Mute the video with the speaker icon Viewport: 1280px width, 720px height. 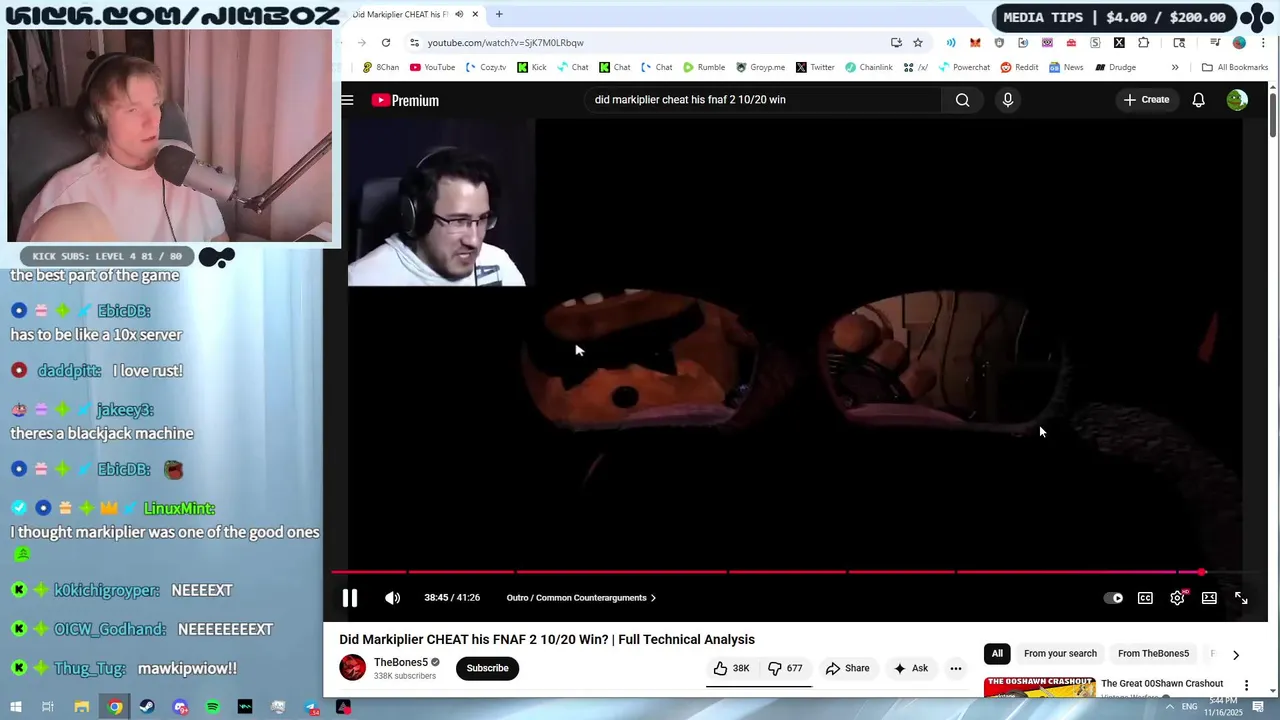coord(392,598)
